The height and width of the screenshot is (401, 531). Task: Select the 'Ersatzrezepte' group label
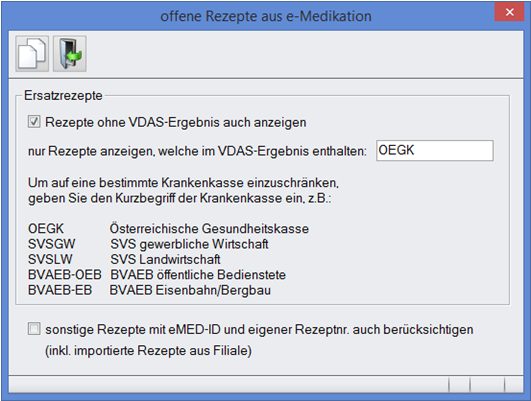pos(63,96)
